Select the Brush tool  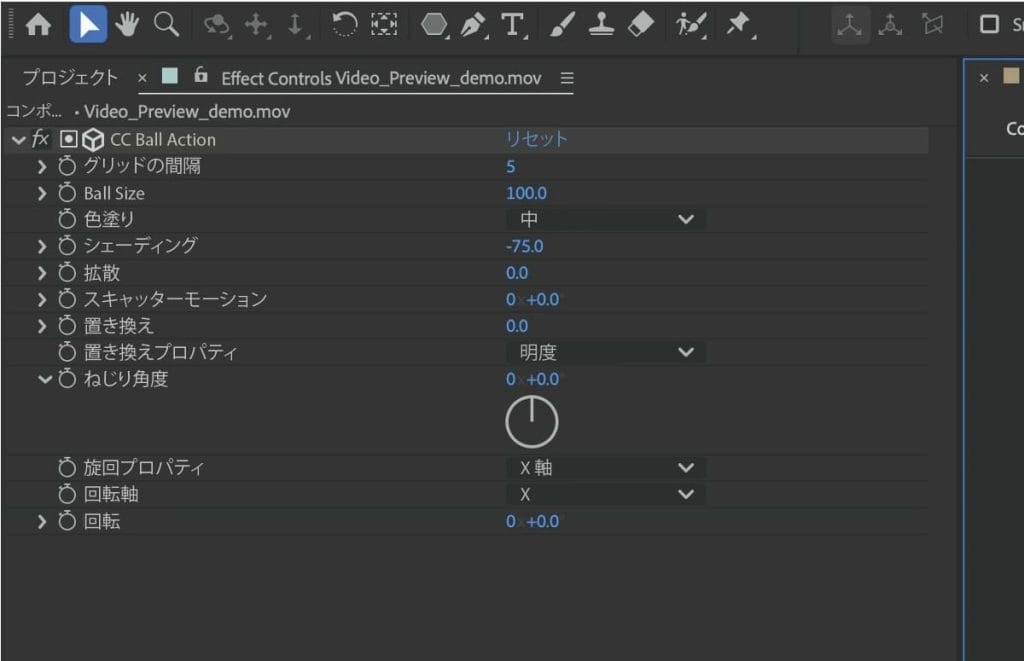562,25
